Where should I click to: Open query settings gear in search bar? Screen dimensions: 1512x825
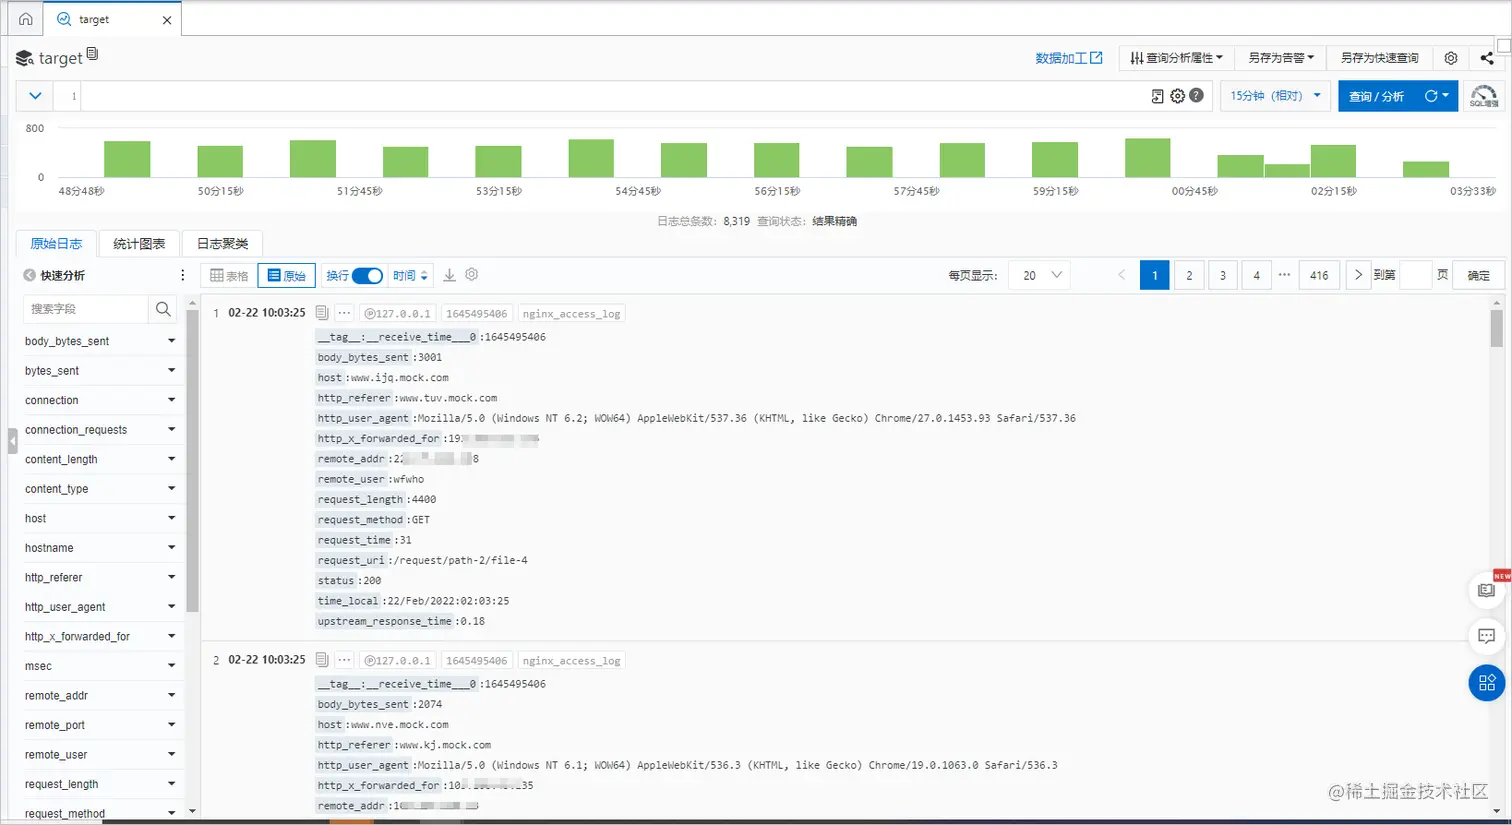(1177, 96)
